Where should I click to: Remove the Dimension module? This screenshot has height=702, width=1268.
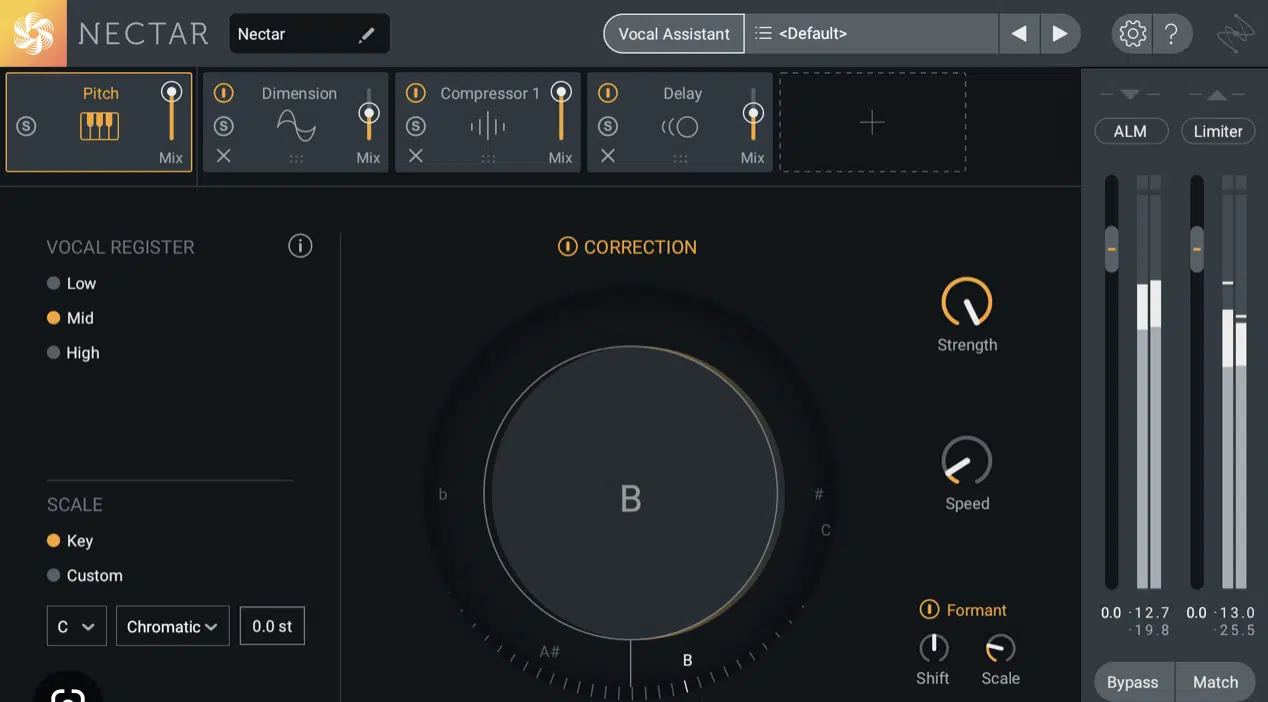click(x=223, y=156)
